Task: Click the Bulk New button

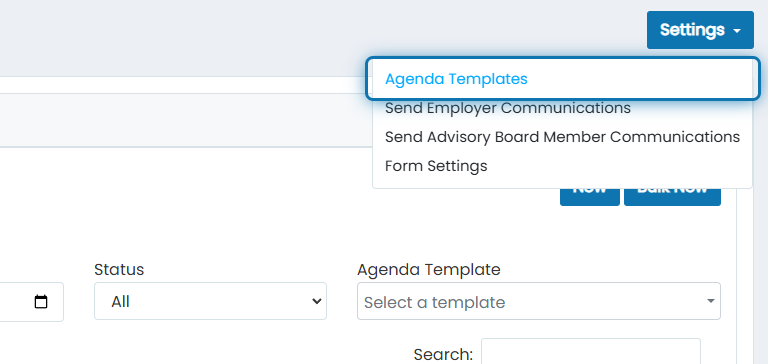Action: (672, 196)
